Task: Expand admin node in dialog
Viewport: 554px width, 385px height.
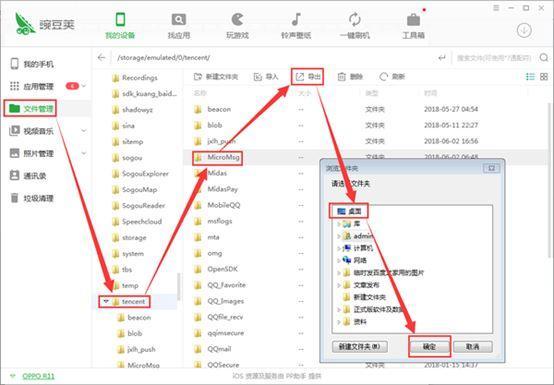Action: pyautogui.click(x=339, y=236)
